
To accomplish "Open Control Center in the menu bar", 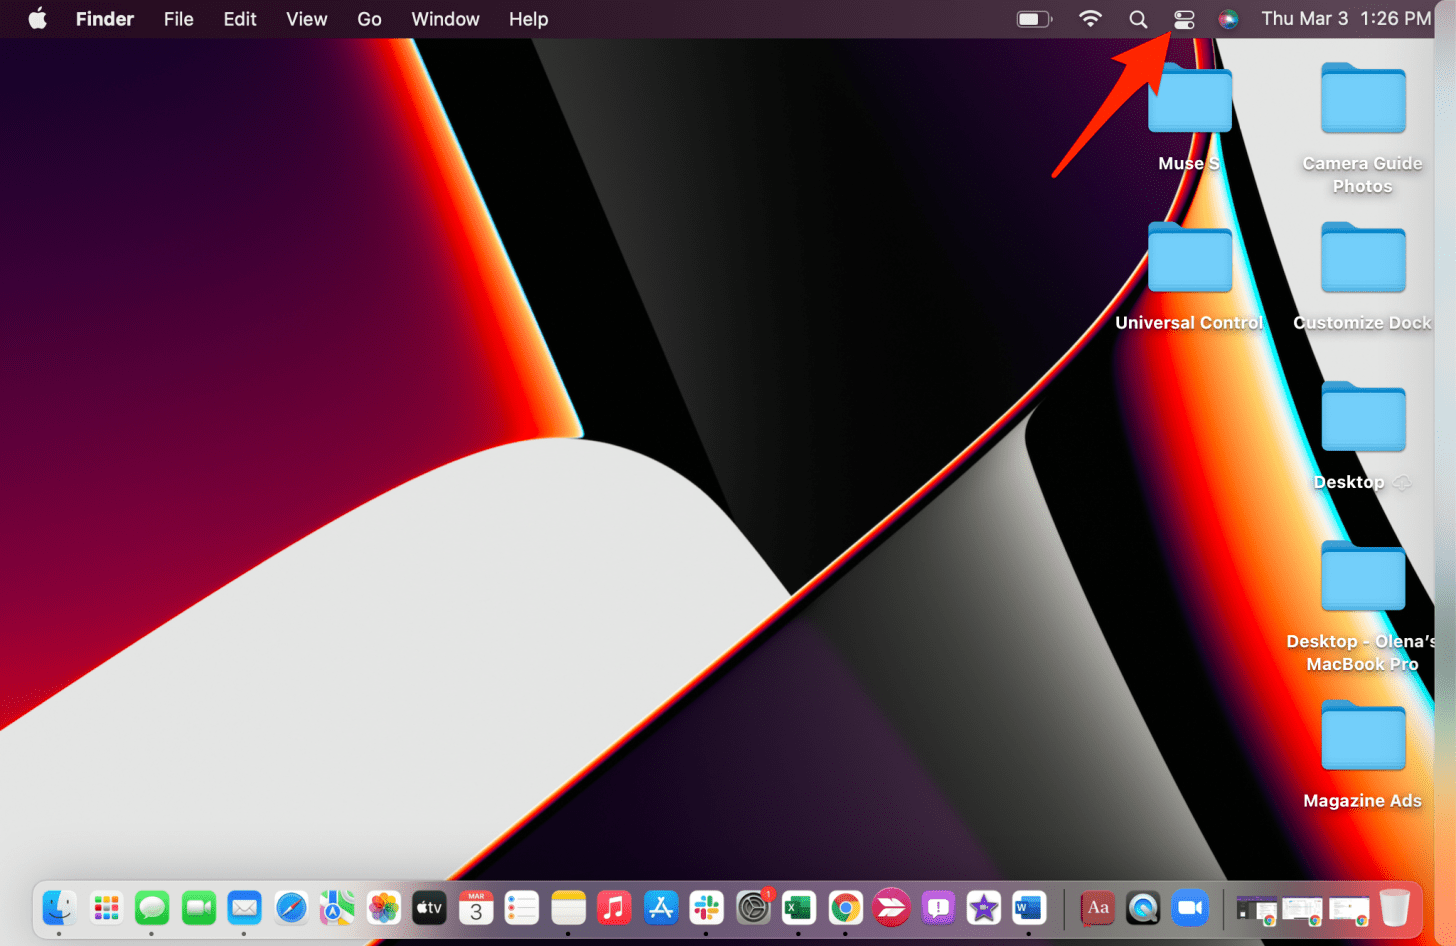I will [x=1183, y=18].
